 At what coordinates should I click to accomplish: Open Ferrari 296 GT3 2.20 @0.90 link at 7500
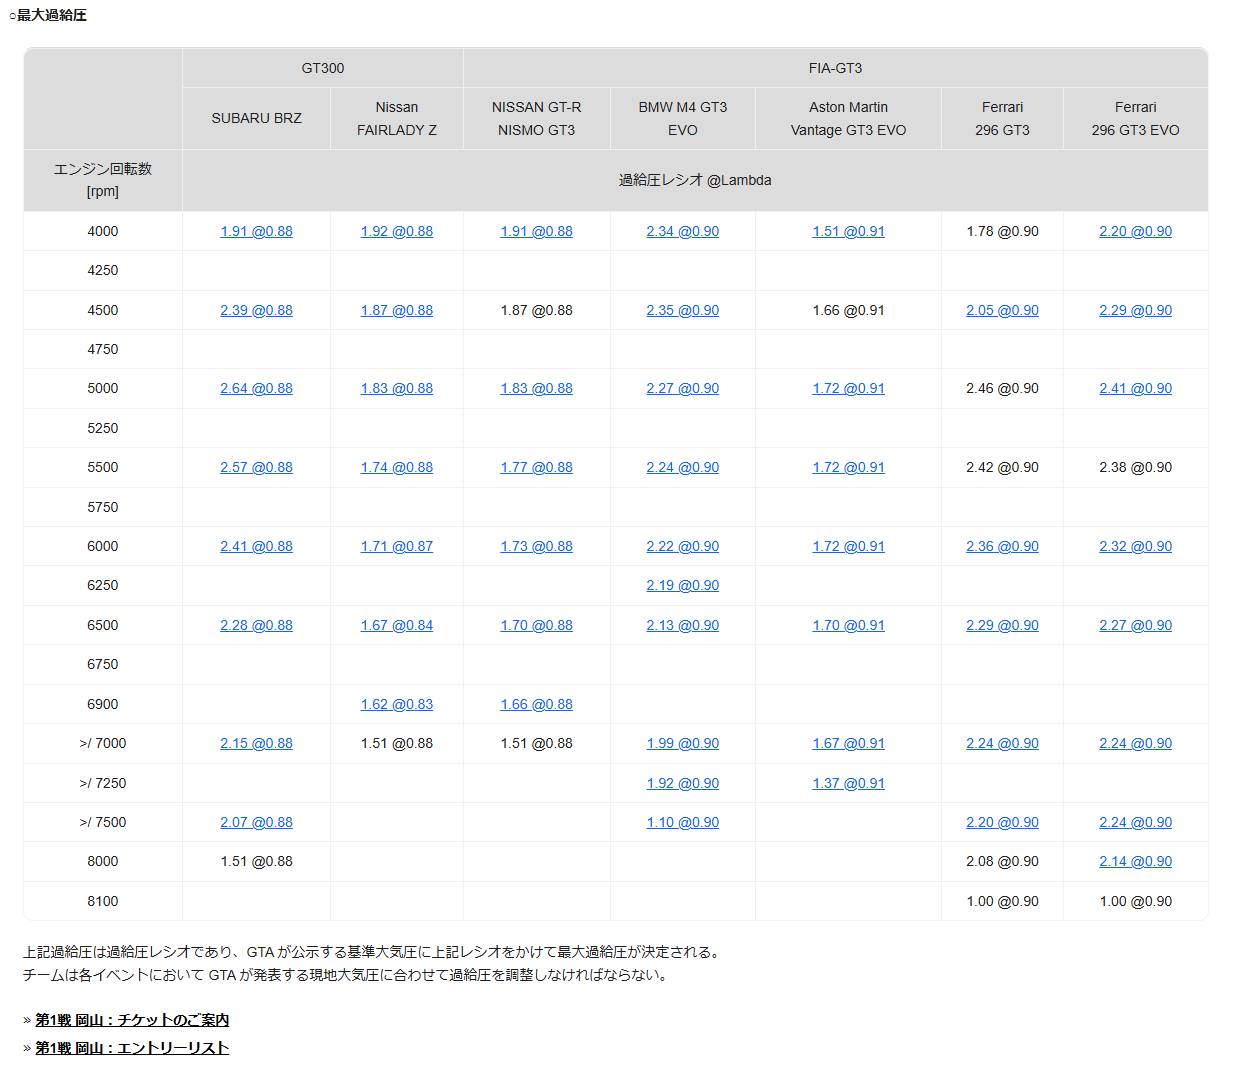[x=1003, y=822]
